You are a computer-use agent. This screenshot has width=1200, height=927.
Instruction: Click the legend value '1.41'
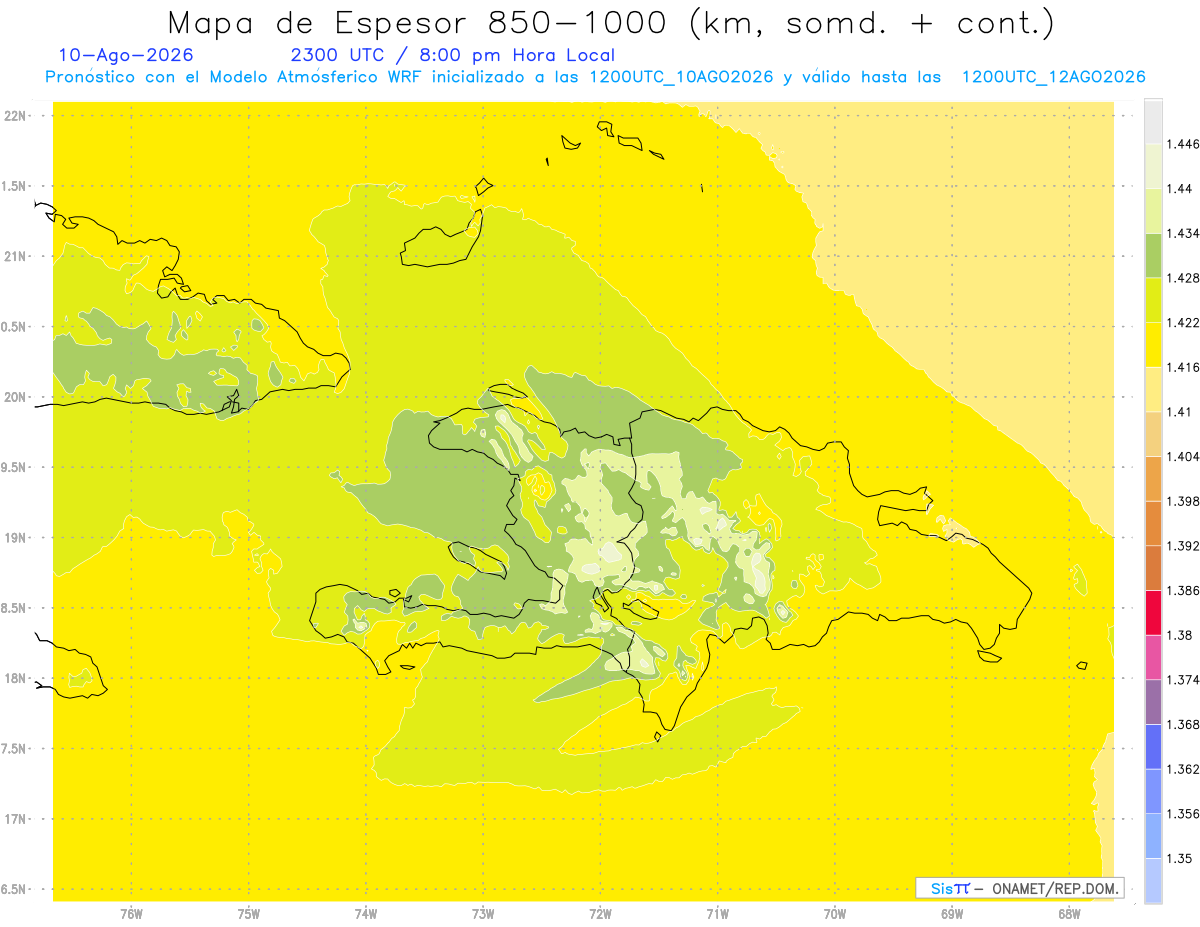(1179, 411)
